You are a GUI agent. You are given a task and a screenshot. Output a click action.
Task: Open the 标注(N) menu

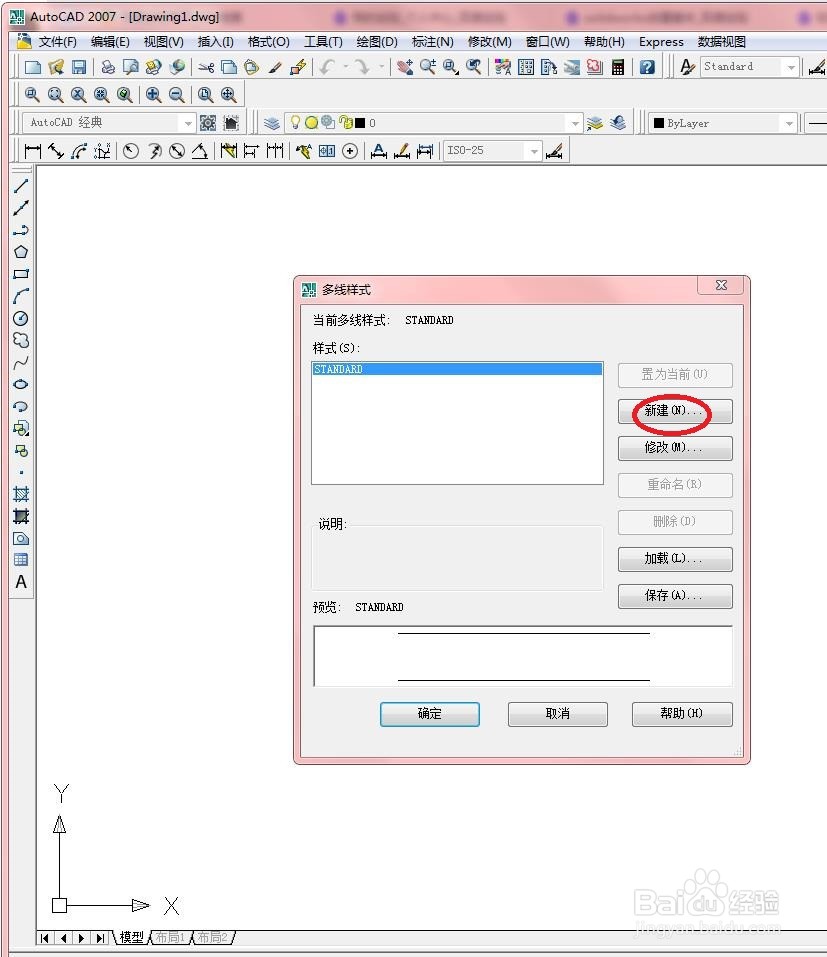click(x=433, y=42)
